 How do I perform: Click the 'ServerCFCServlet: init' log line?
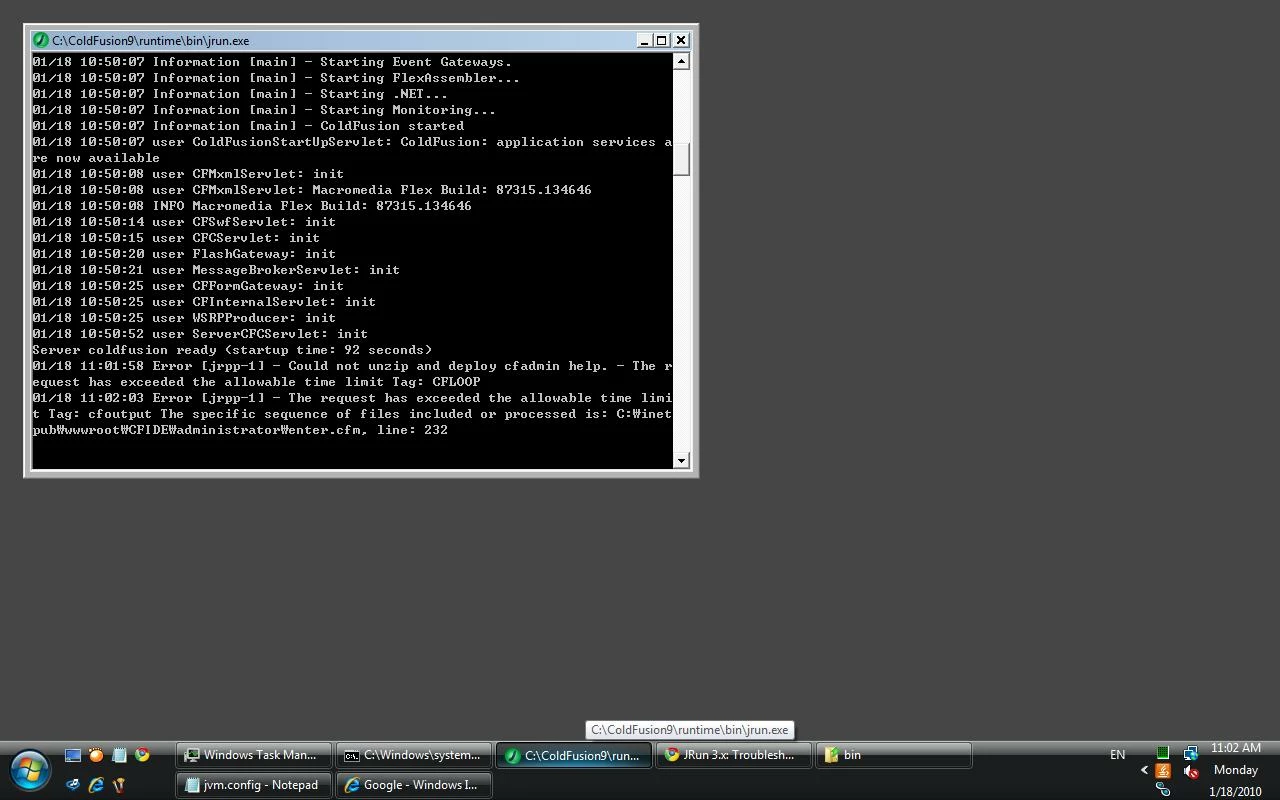pos(200,334)
